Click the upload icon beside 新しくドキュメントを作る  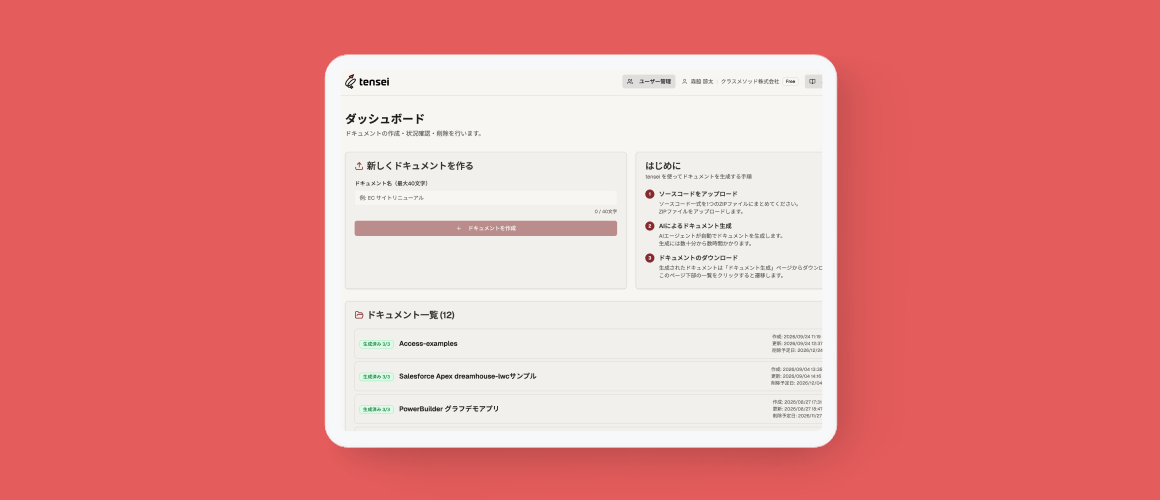click(359, 166)
